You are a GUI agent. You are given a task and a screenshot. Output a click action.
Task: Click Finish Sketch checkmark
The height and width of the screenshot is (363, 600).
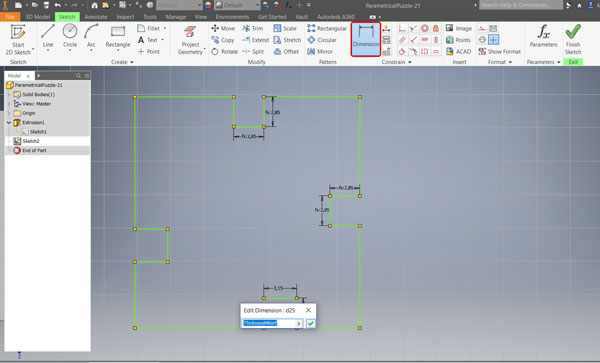(573, 39)
